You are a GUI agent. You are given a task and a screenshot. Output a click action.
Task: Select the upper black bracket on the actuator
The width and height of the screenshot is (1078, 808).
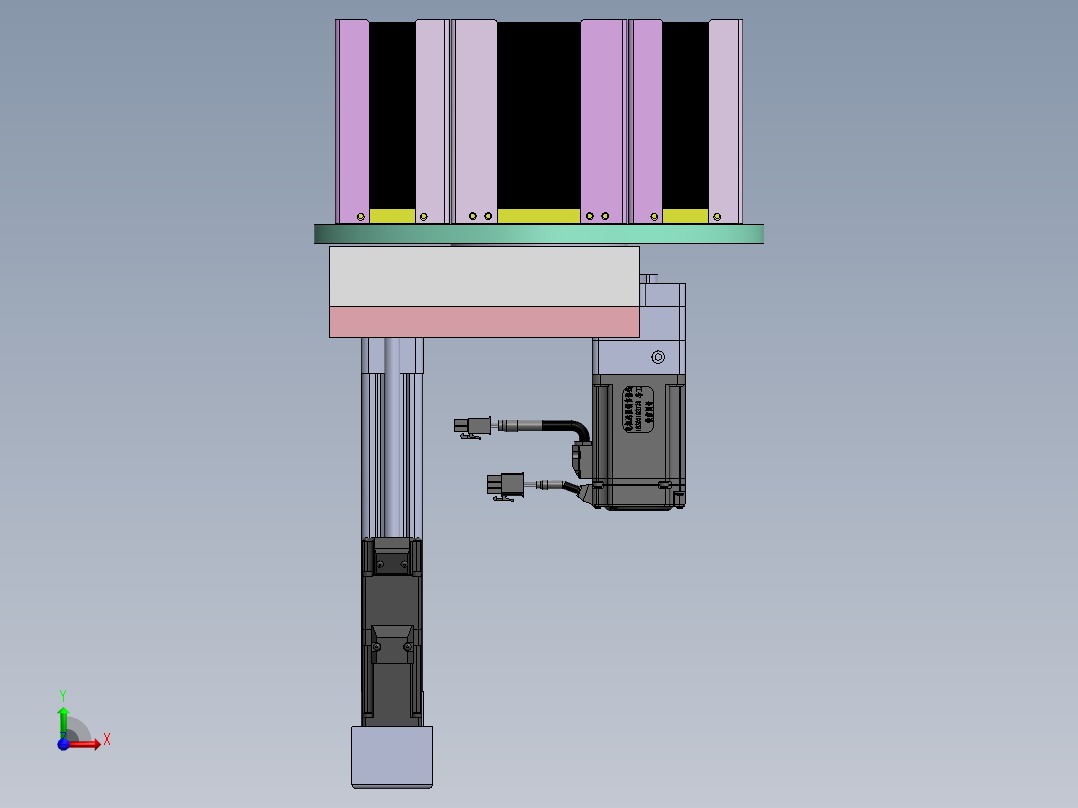pyautogui.click(x=392, y=556)
